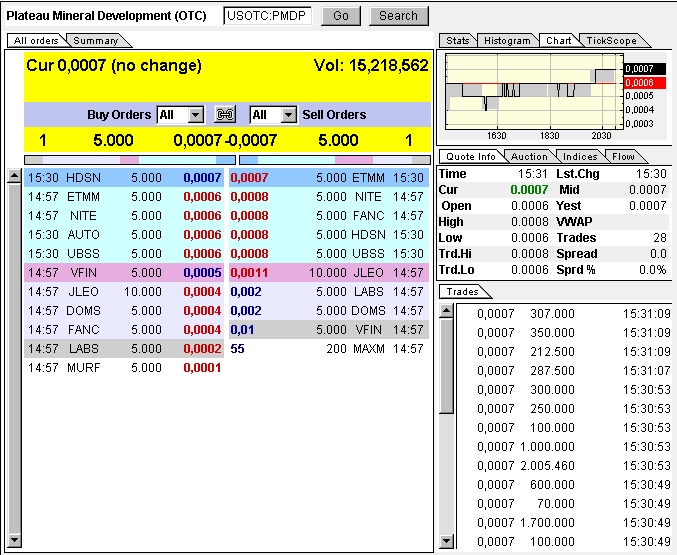
Task: Show the Indices tab
Action: click(580, 157)
